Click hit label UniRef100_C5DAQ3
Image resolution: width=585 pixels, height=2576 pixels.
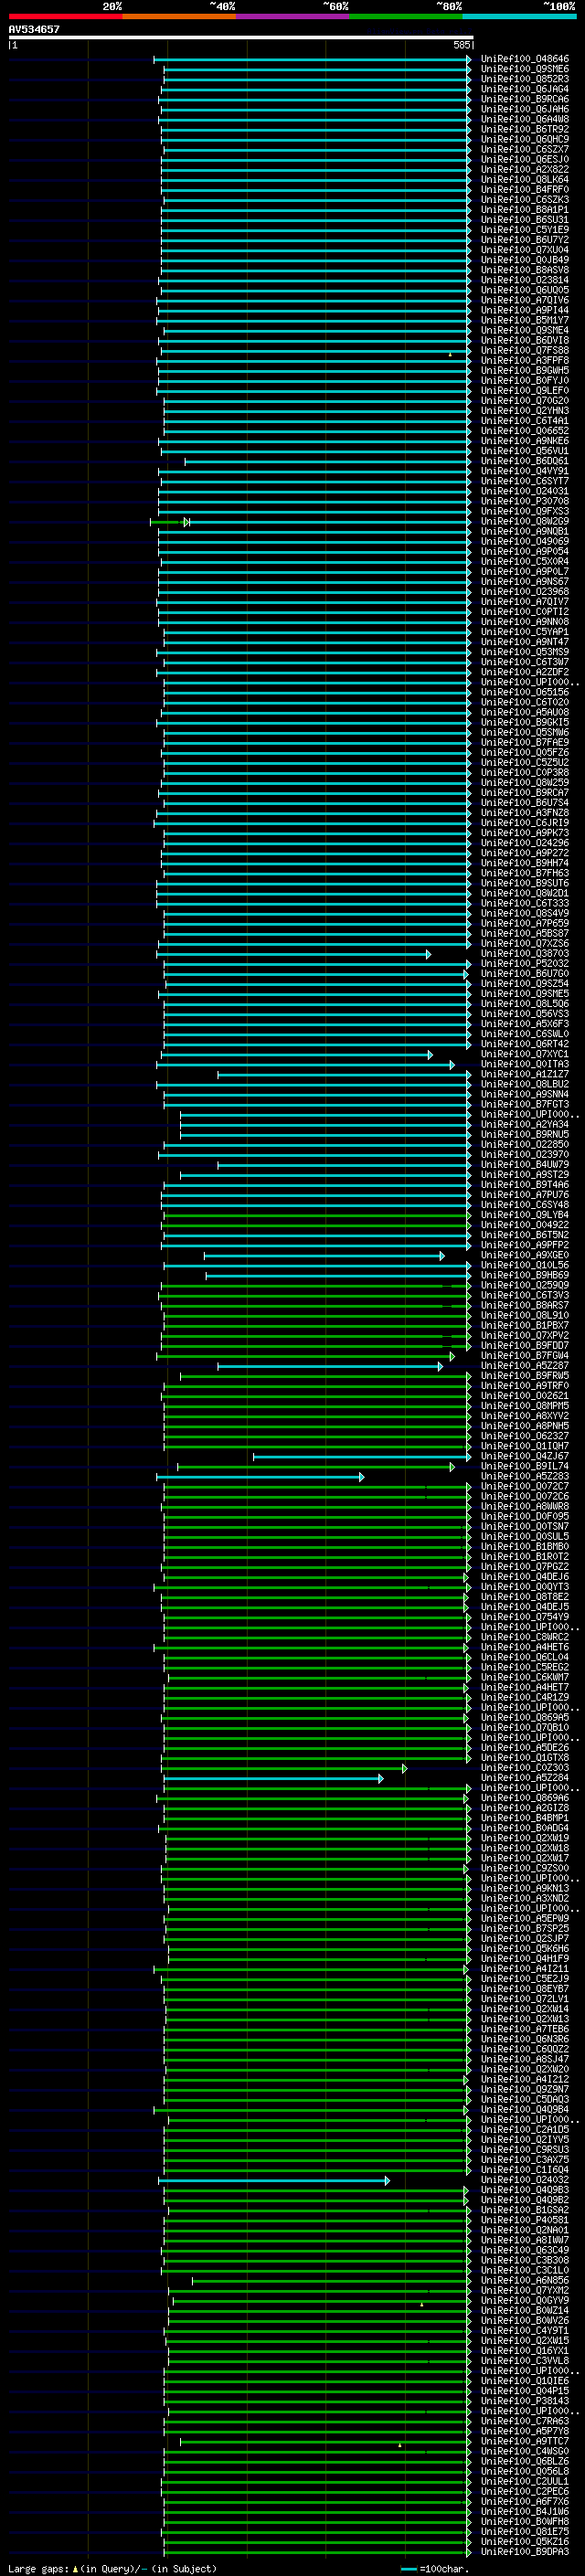(x=525, y=2099)
